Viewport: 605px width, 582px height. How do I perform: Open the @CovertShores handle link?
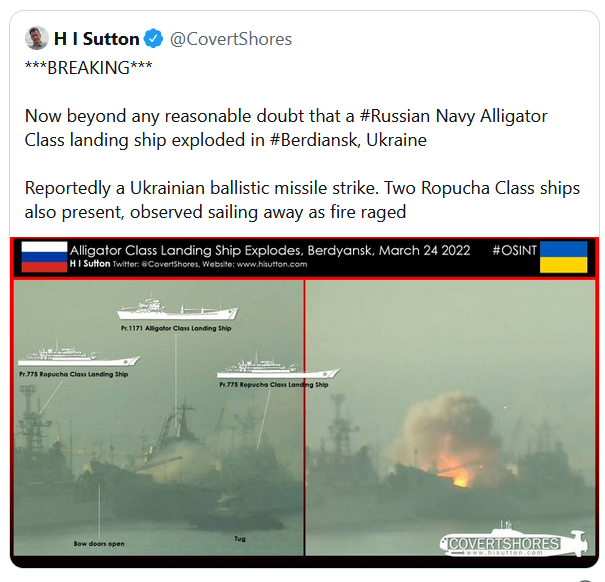pos(231,39)
